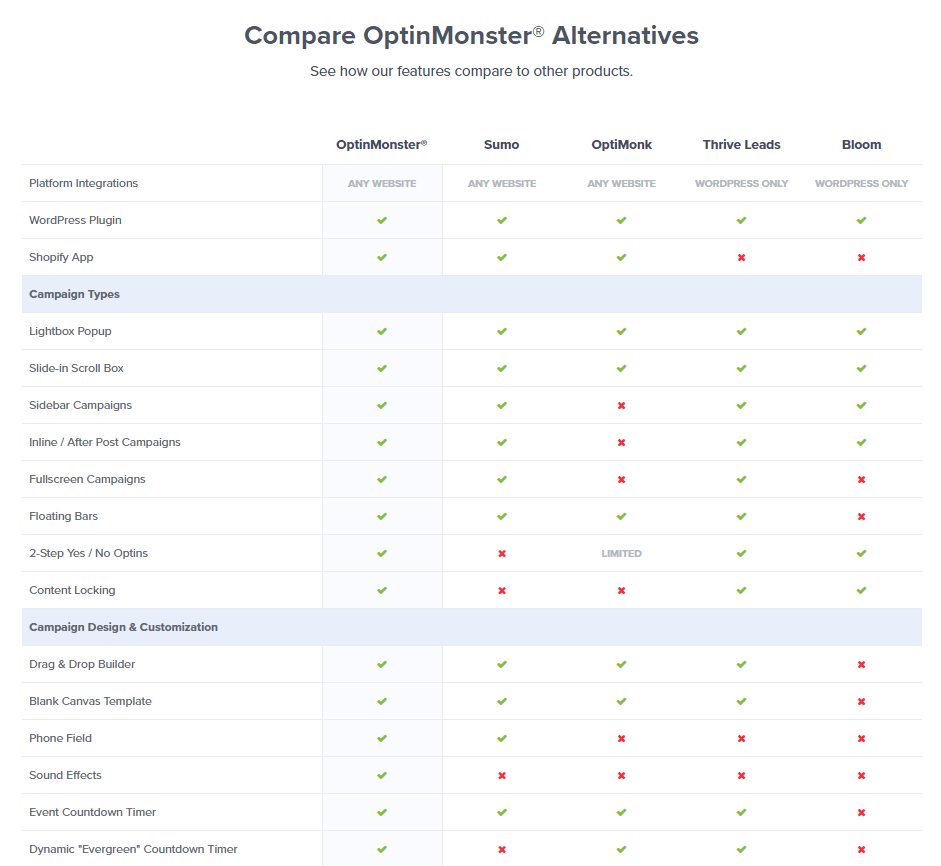941x866 pixels.
Task: Click the OptinMonster column header
Action: click(x=382, y=145)
